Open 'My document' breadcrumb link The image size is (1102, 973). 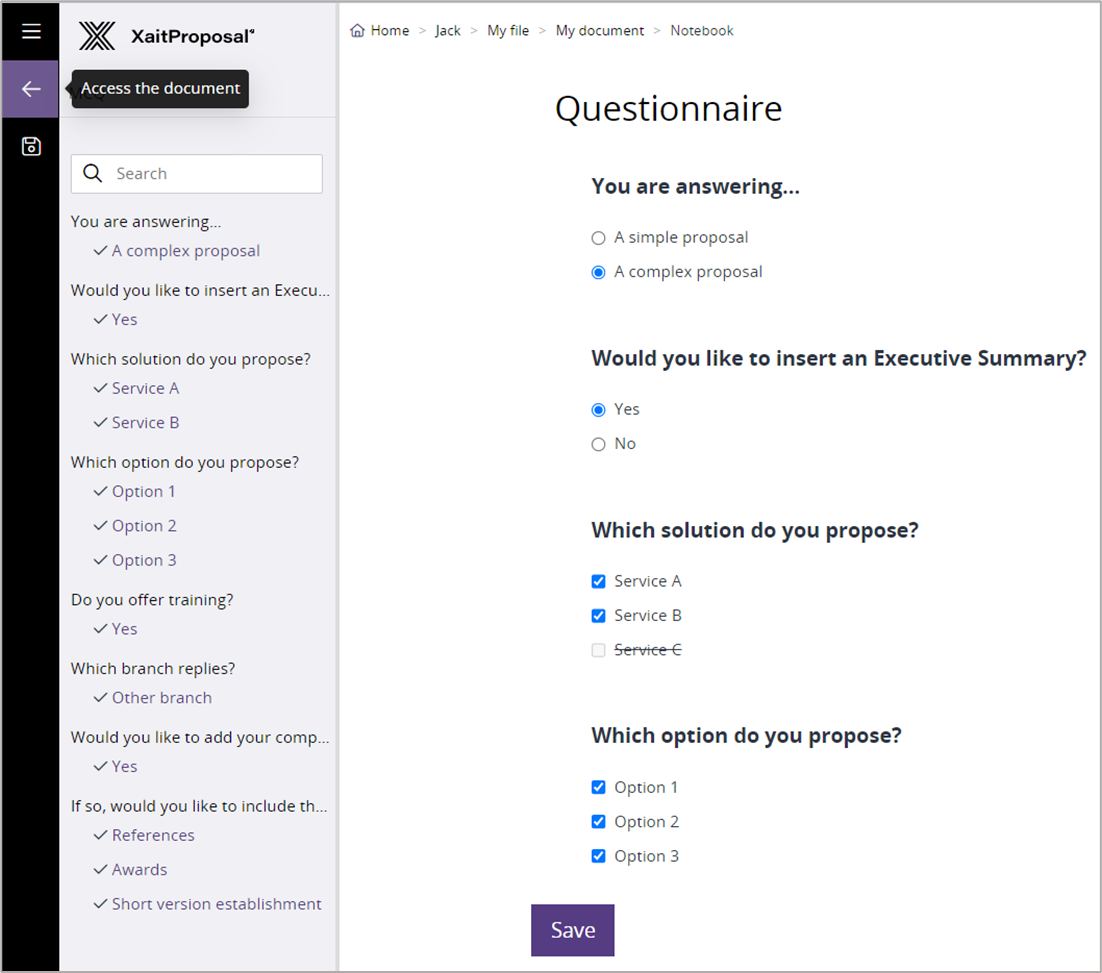pos(600,31)
